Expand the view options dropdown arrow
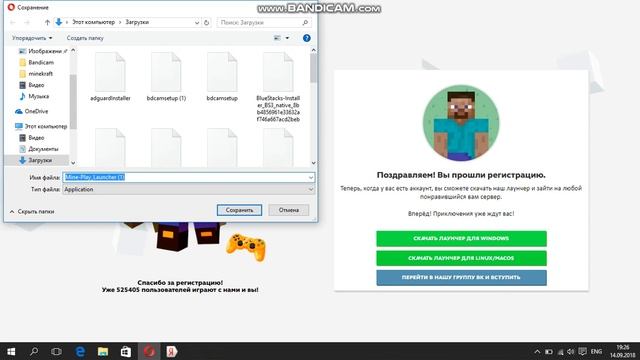 287,38
